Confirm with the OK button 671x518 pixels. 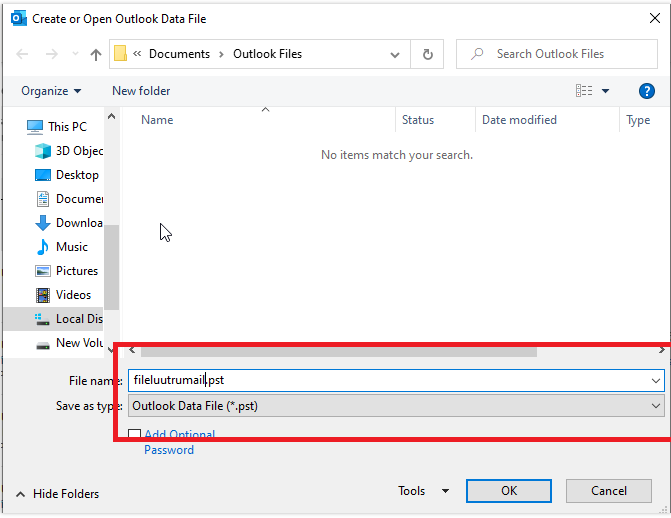click(x=508, y=491)
